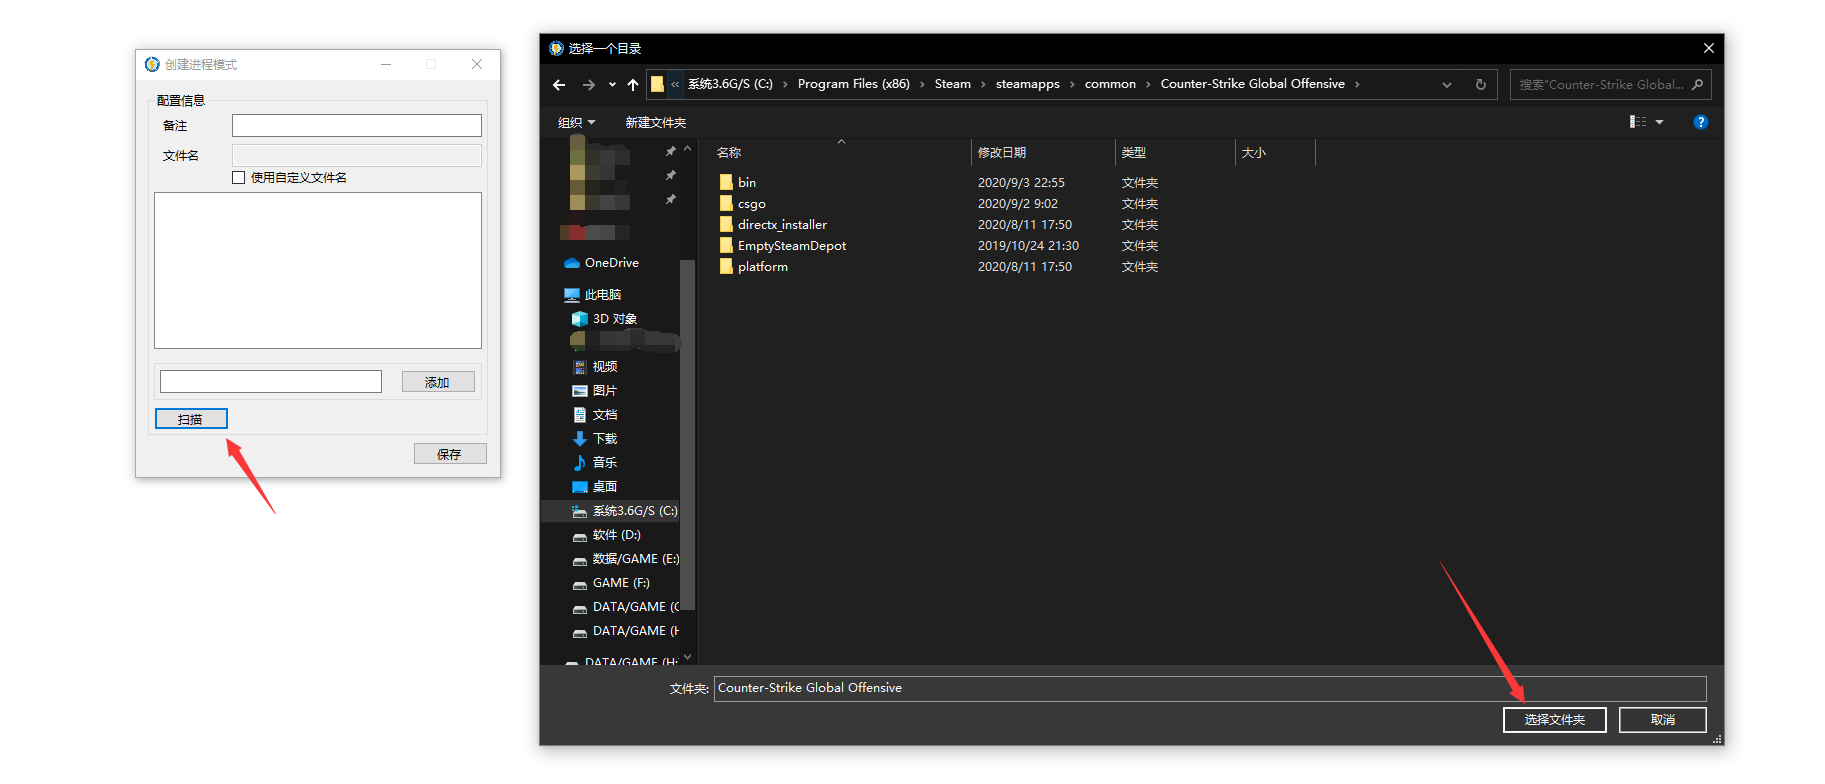Click steamapps in the breadcrumb path

click(1027, 84)
